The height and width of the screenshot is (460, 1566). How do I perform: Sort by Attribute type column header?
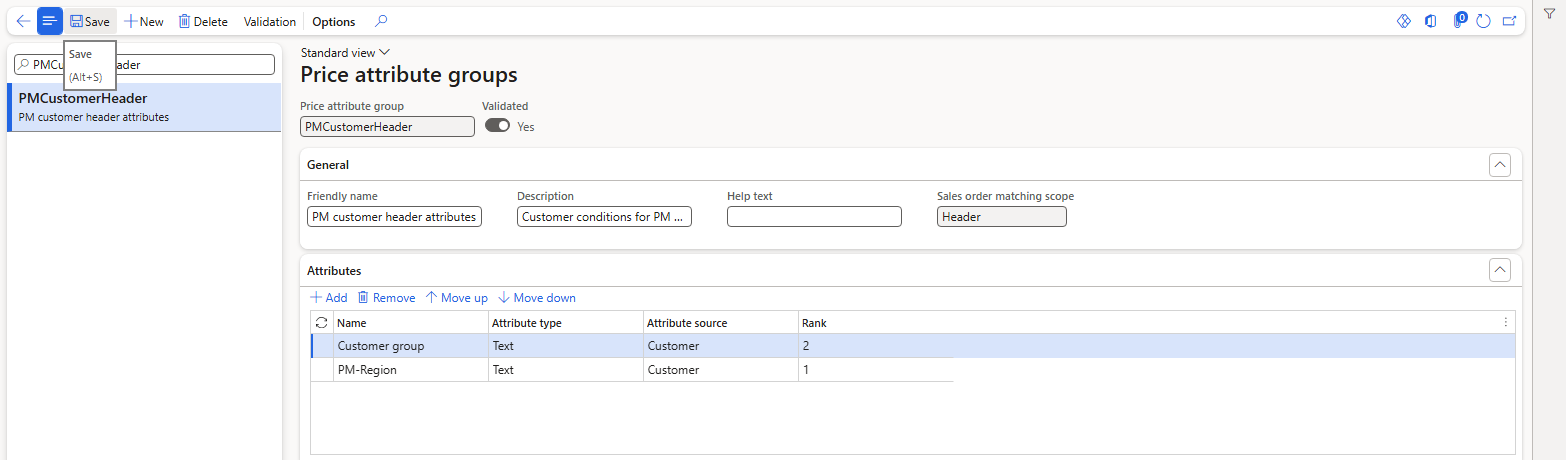pyautogui.click(x=565, y=323)
